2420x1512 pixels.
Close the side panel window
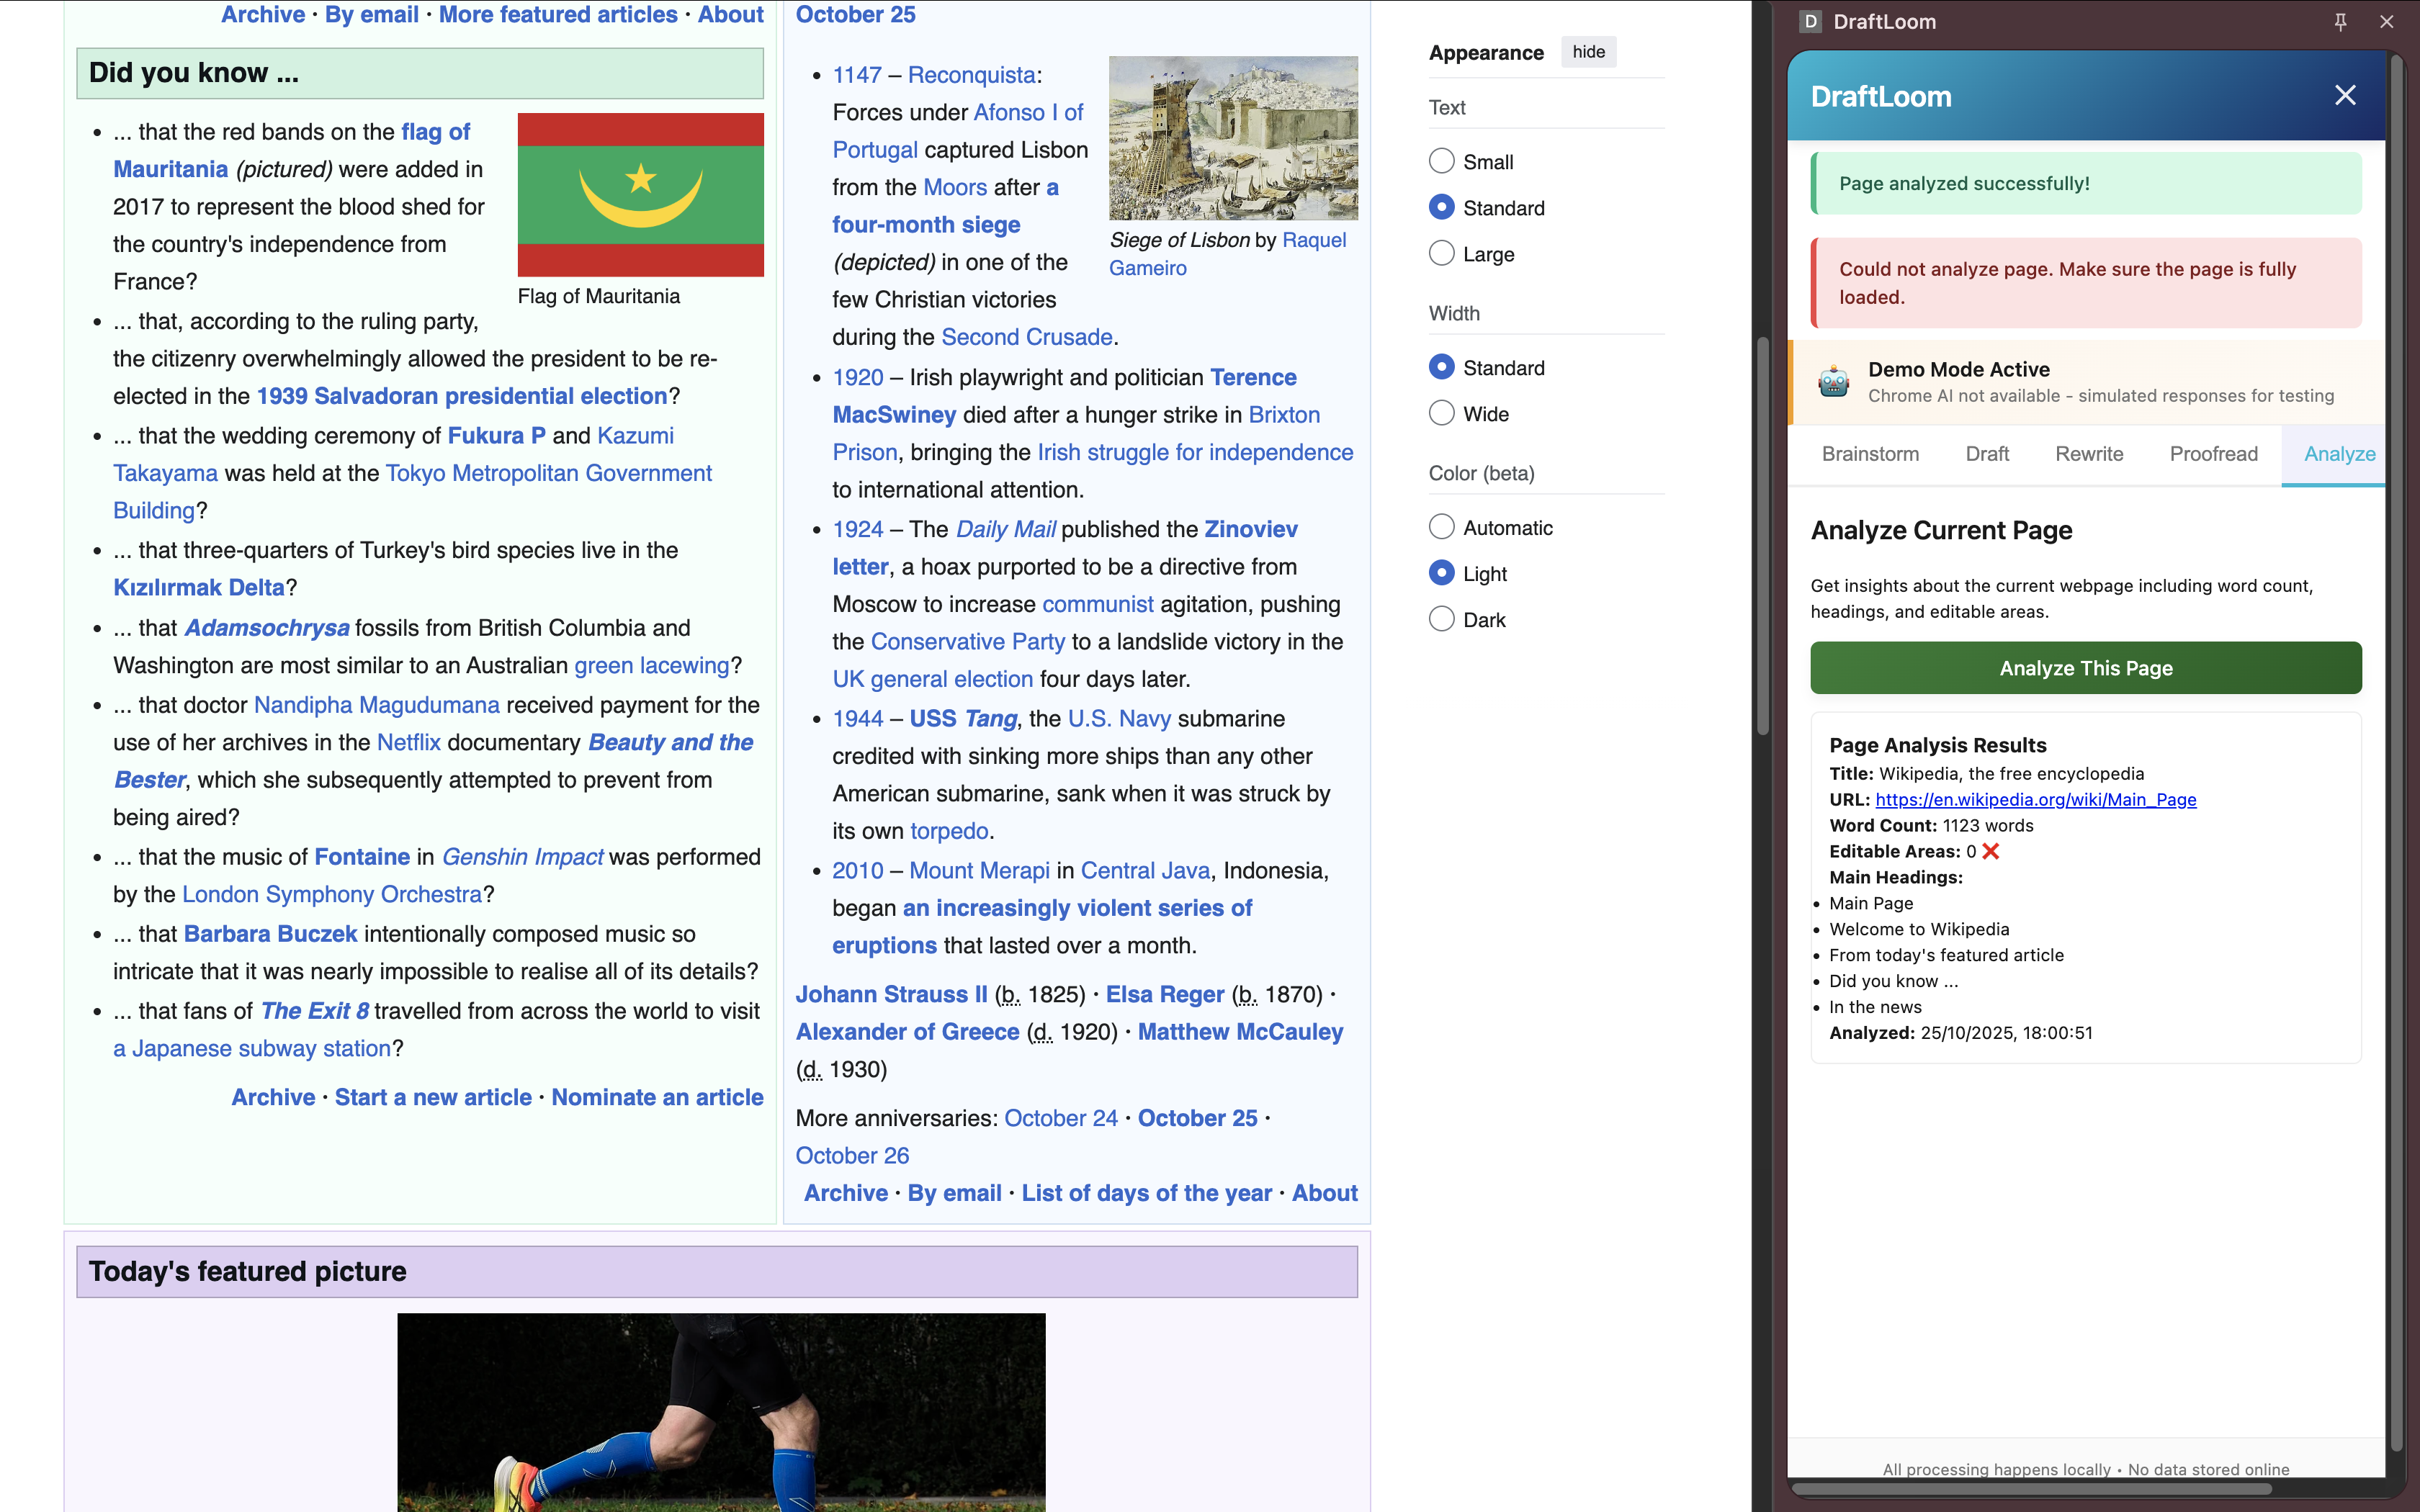click(x=2387, y=22)
